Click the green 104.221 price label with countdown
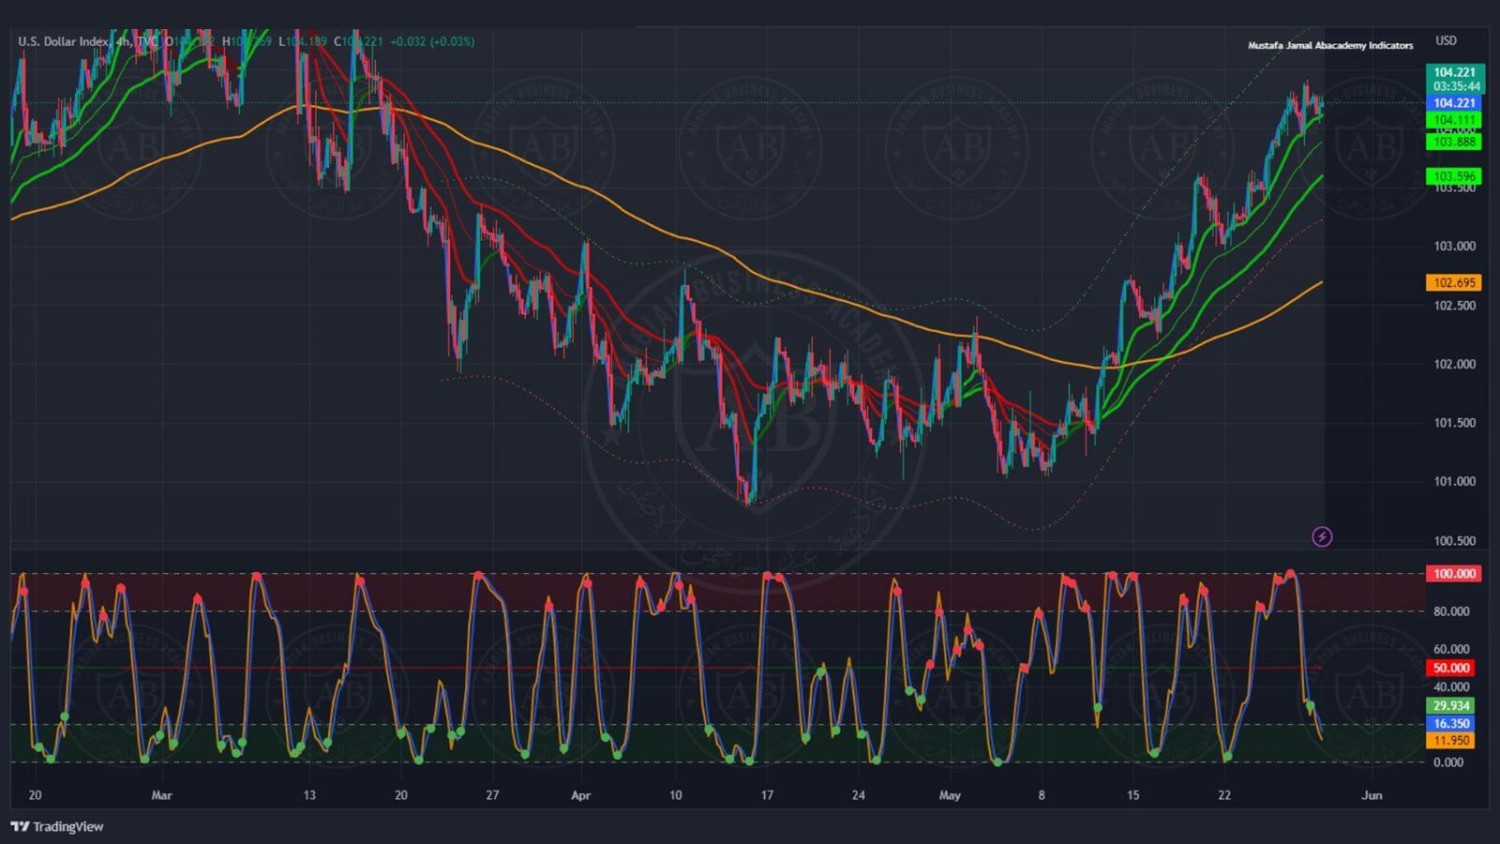 coord(1454,79)
